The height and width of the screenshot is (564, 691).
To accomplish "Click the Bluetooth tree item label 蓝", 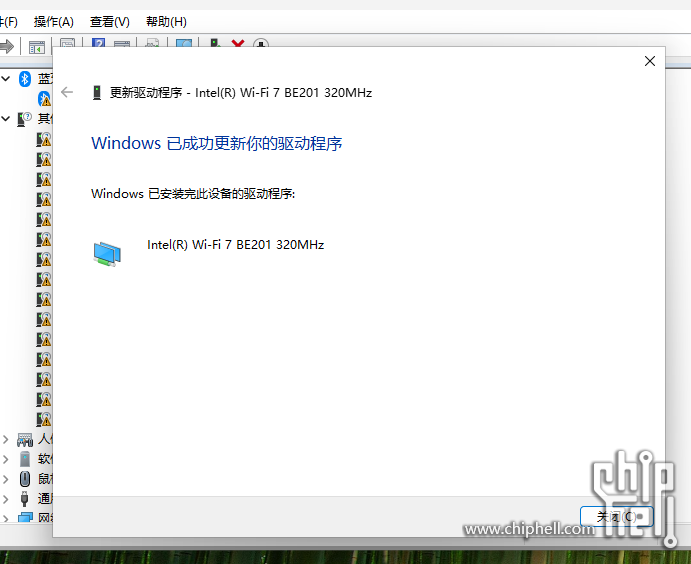I will click(x=45, y=79).
